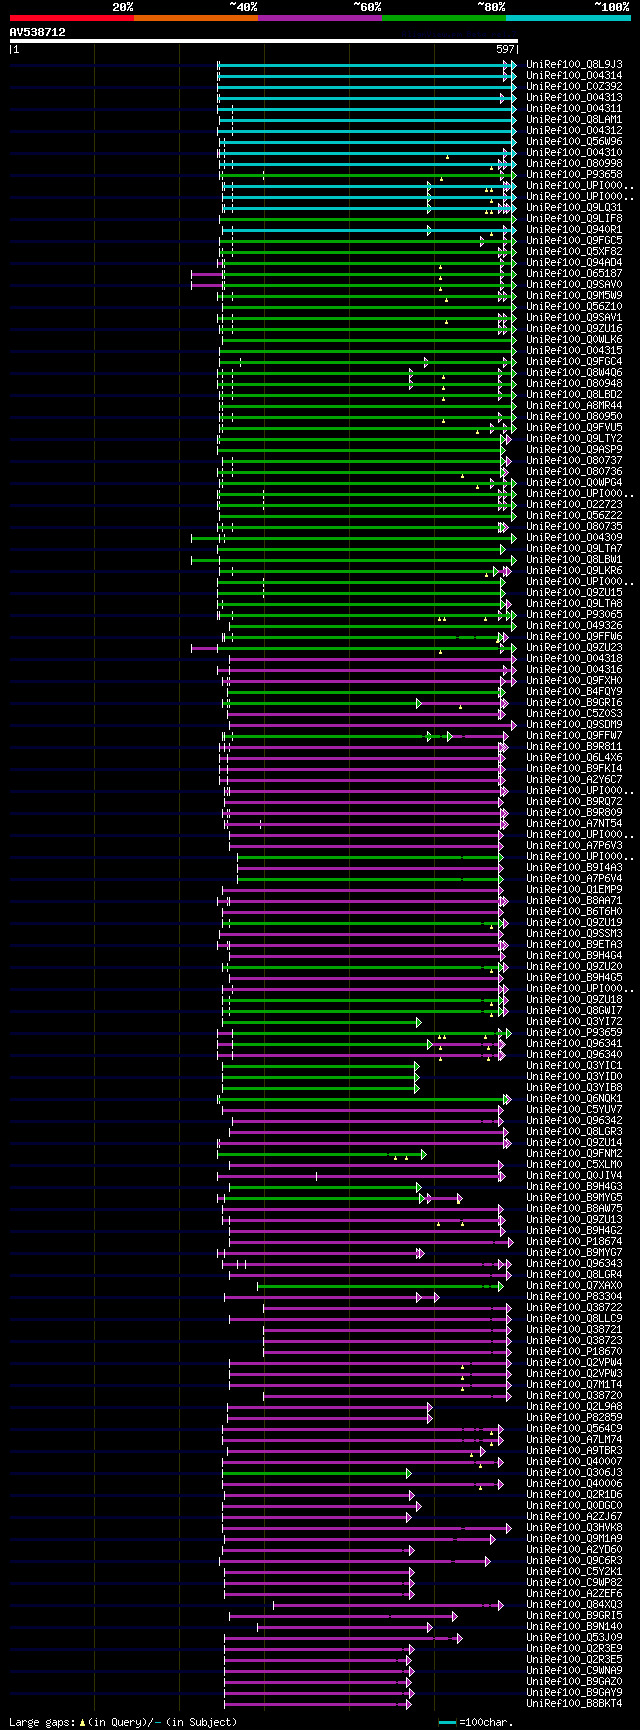The width and height of the screenshot is (640, 1730).
Task: Click the white query length bar
Action: point(264,41)
